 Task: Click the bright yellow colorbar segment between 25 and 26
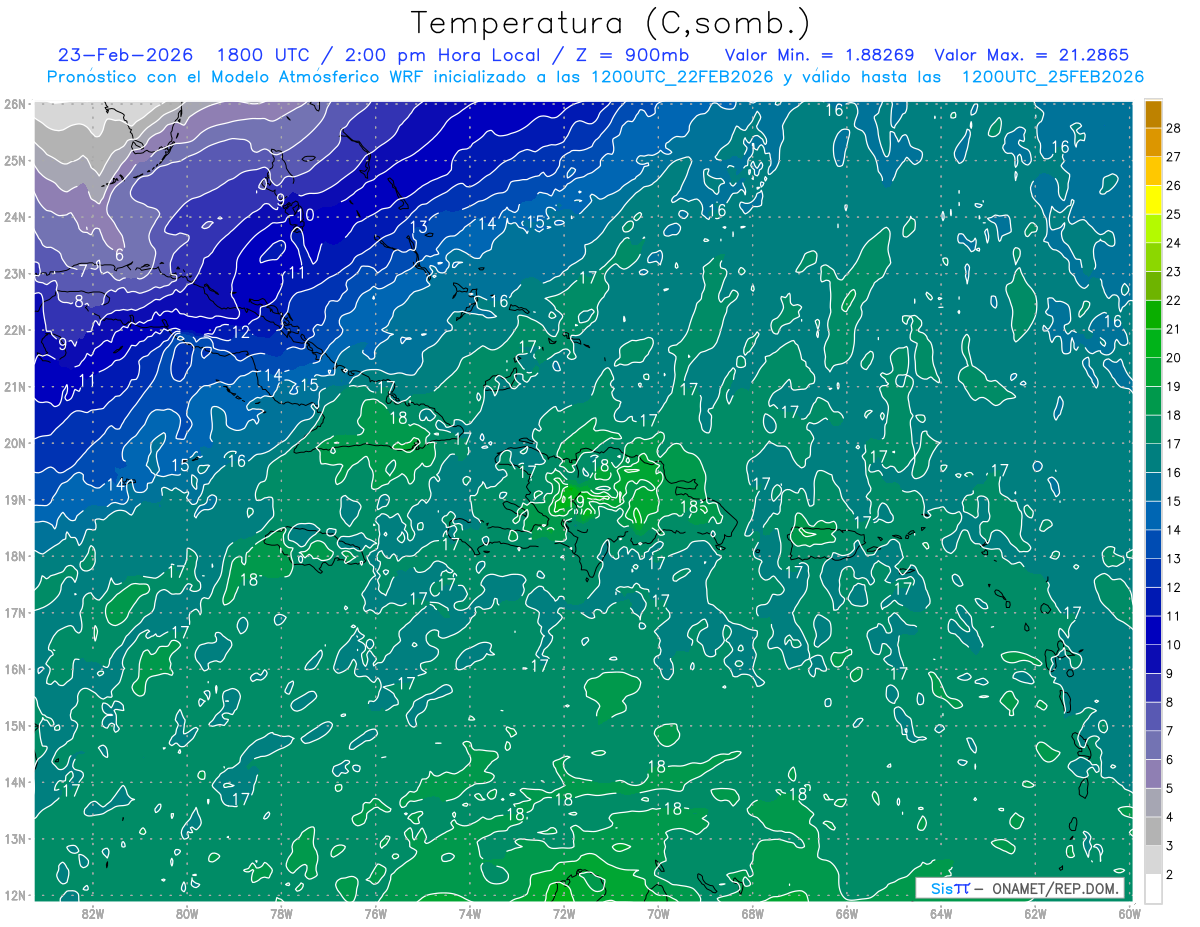1153,199
